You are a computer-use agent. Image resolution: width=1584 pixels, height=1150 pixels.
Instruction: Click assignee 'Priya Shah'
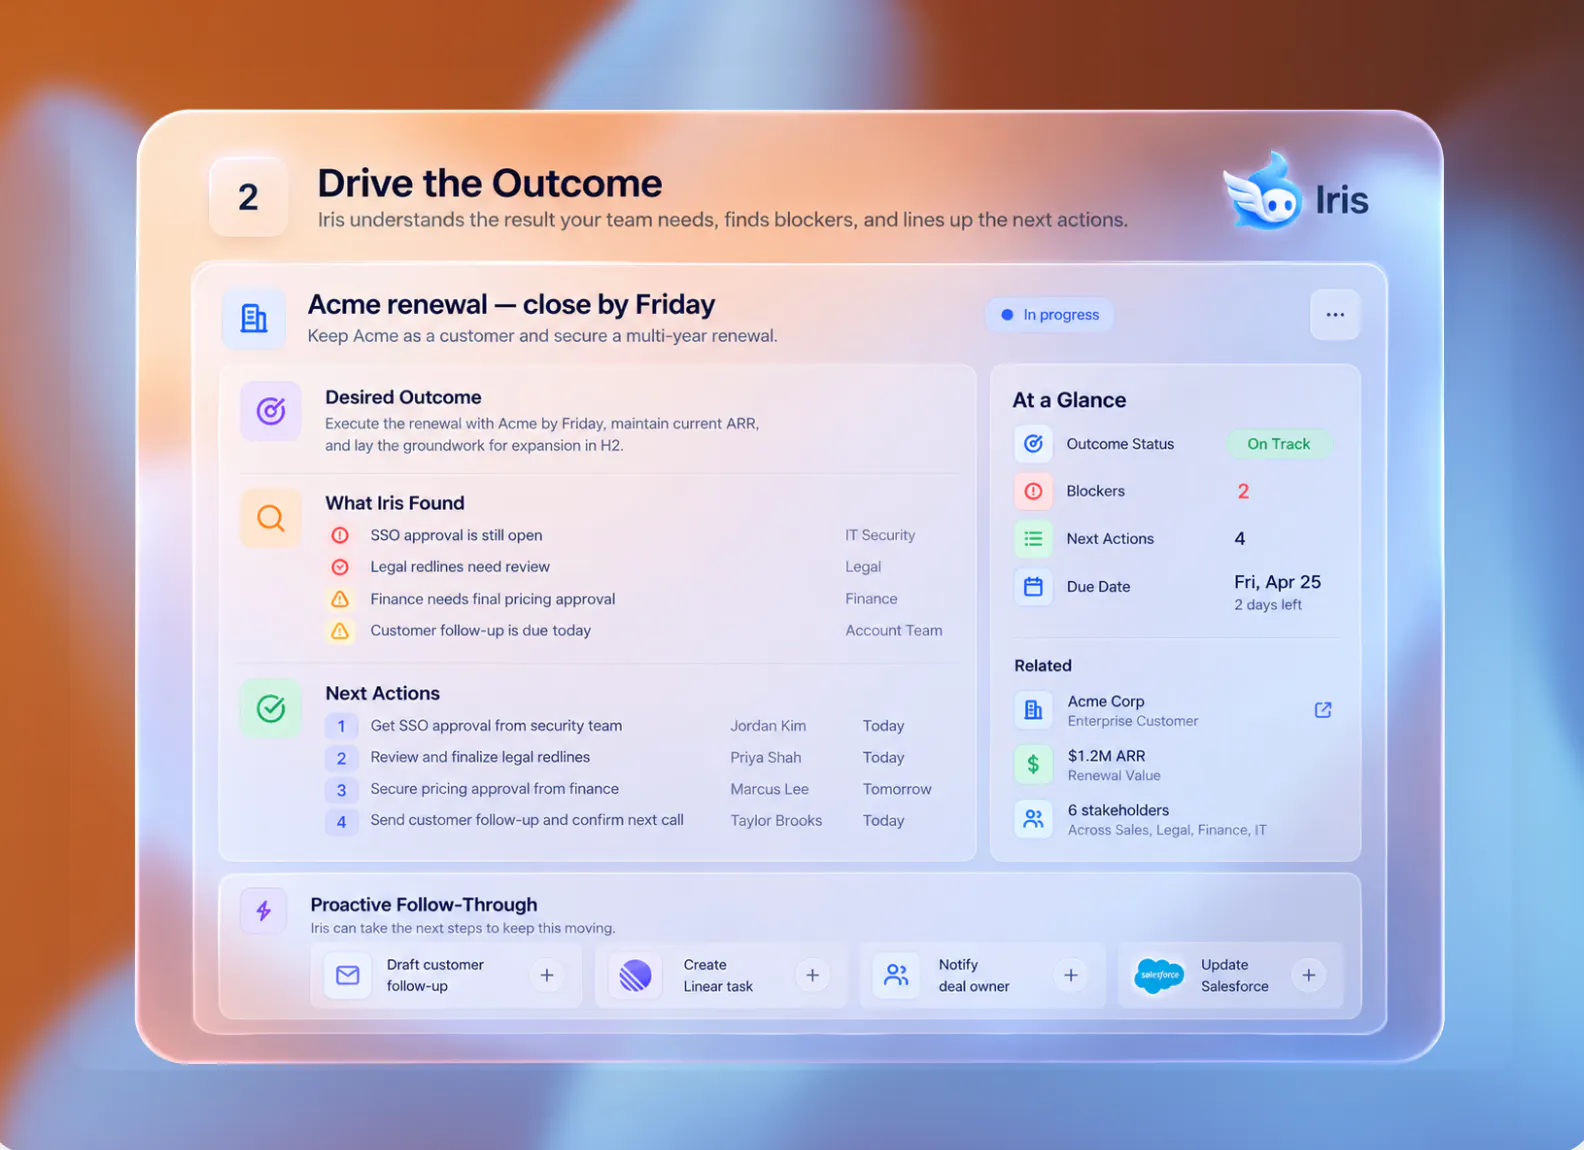[766, 758]
